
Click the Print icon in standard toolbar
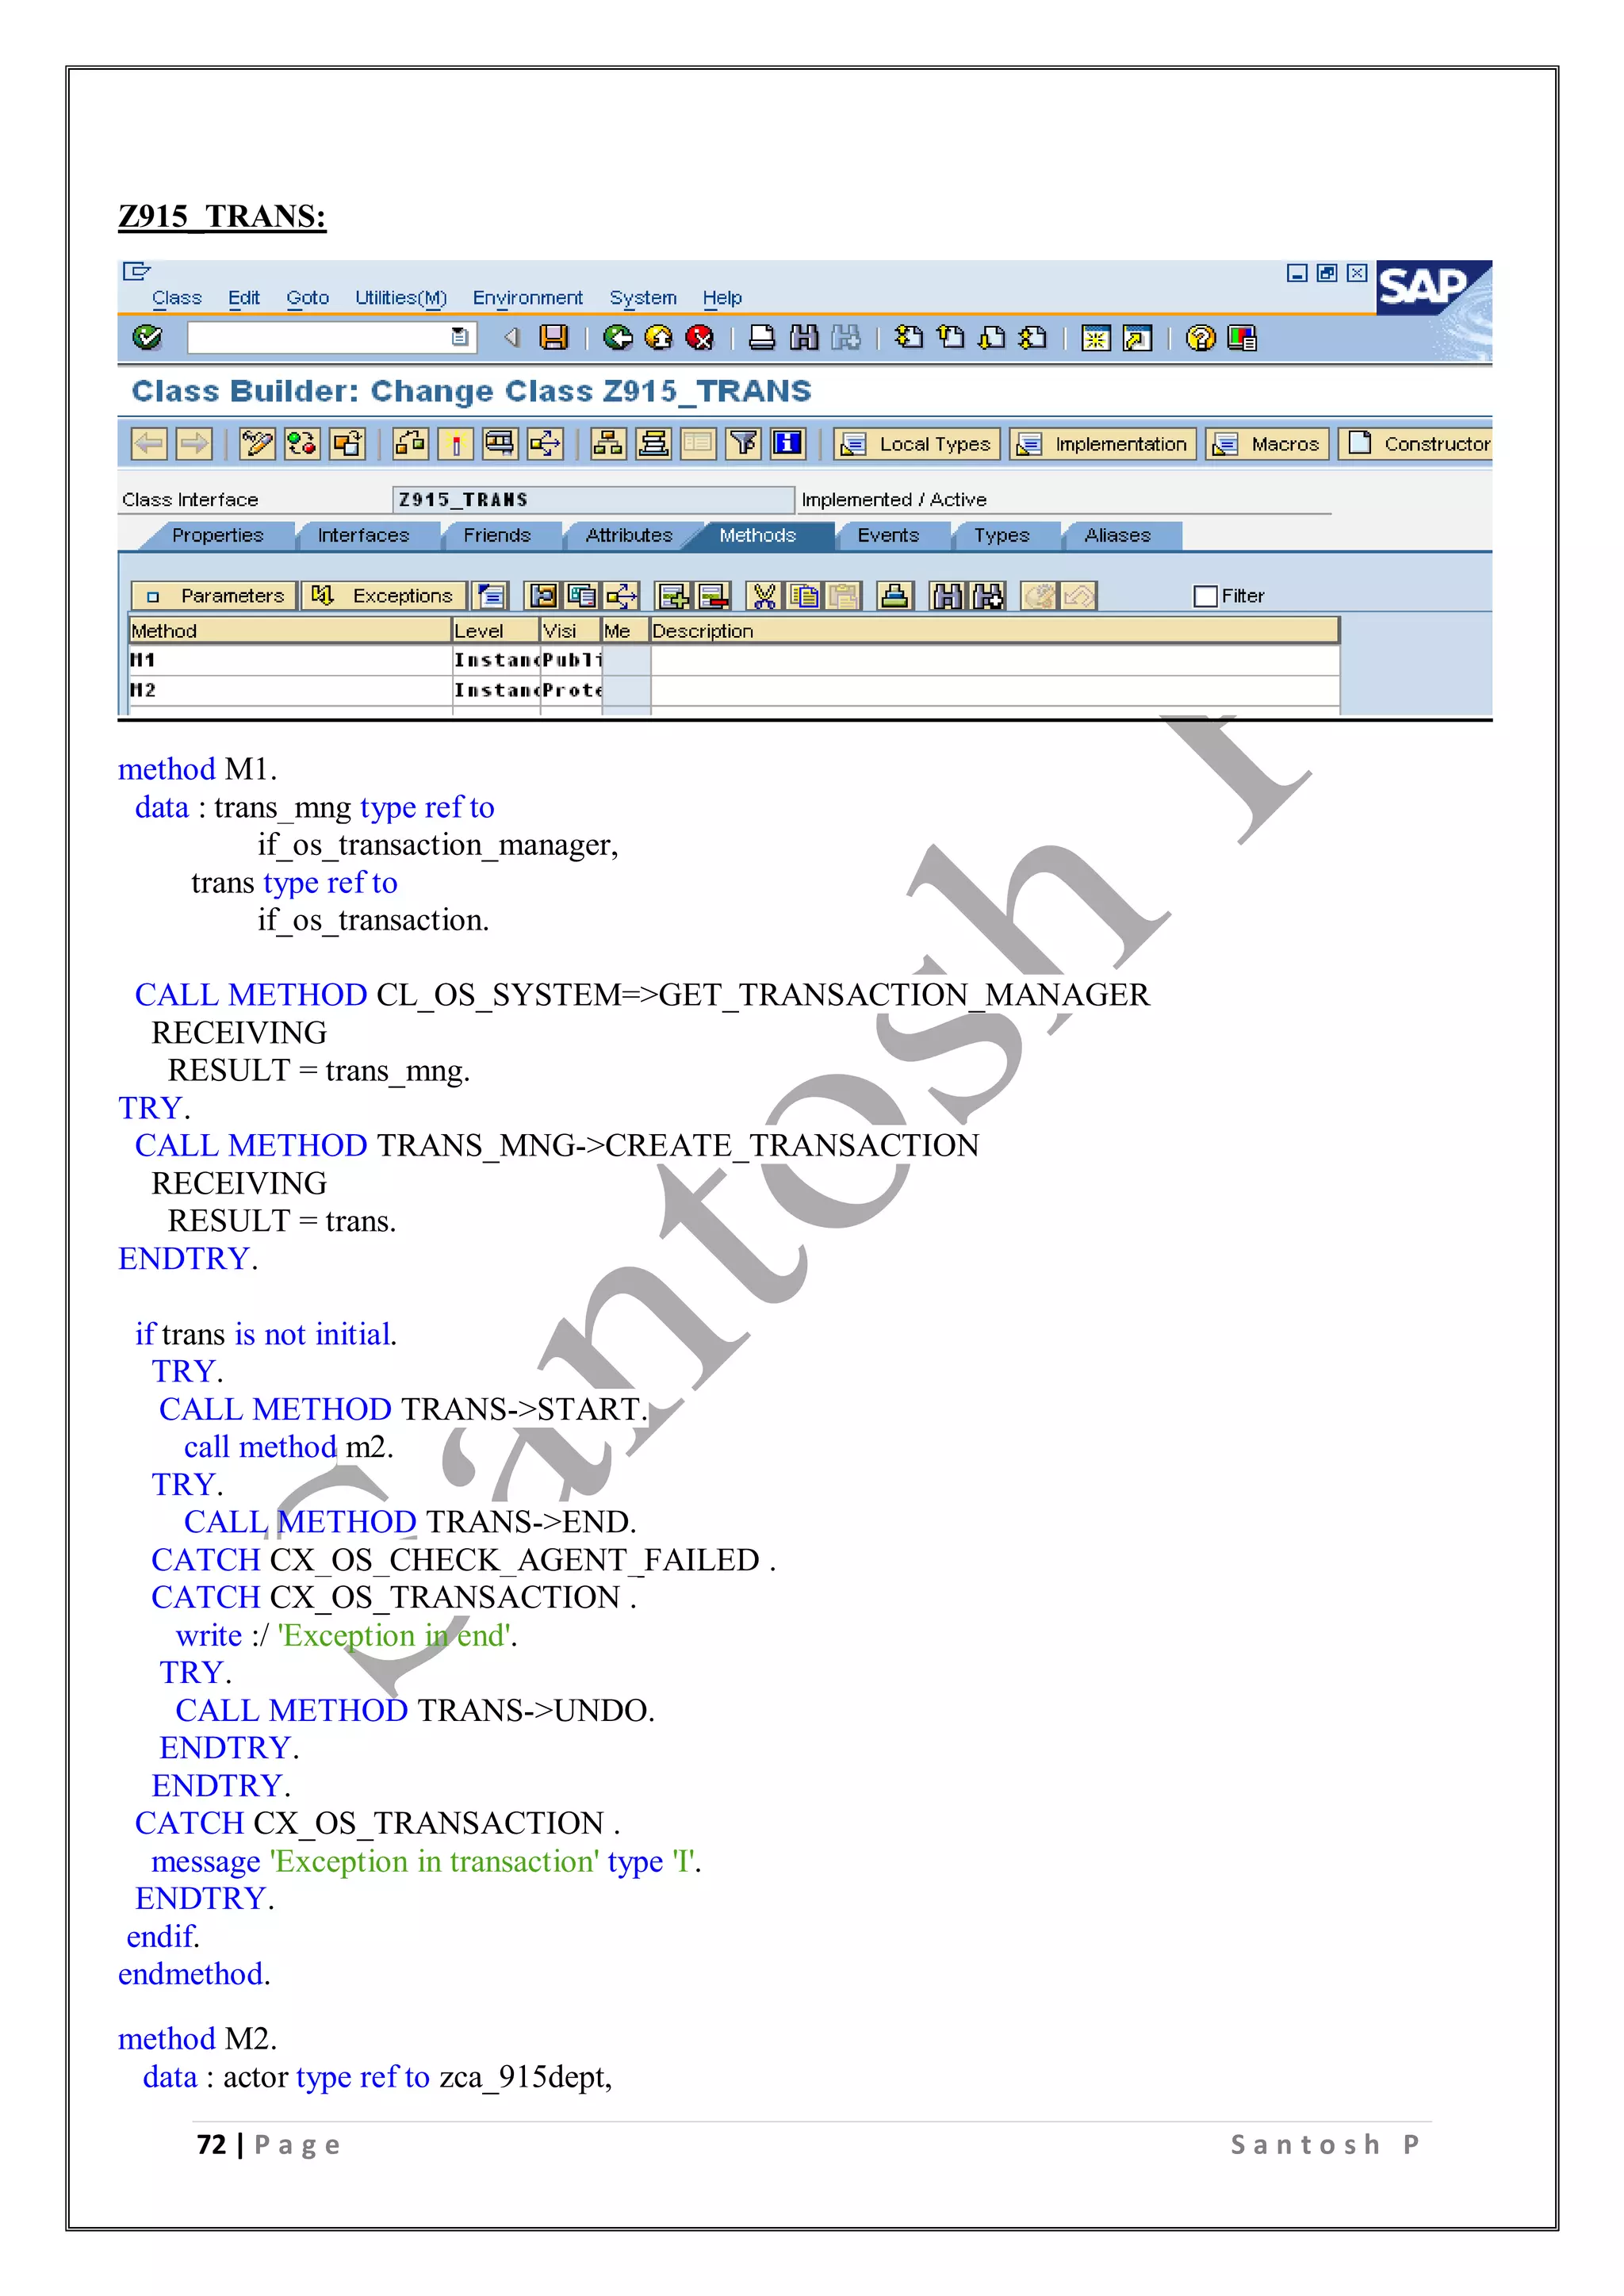[x=762, y=337]
